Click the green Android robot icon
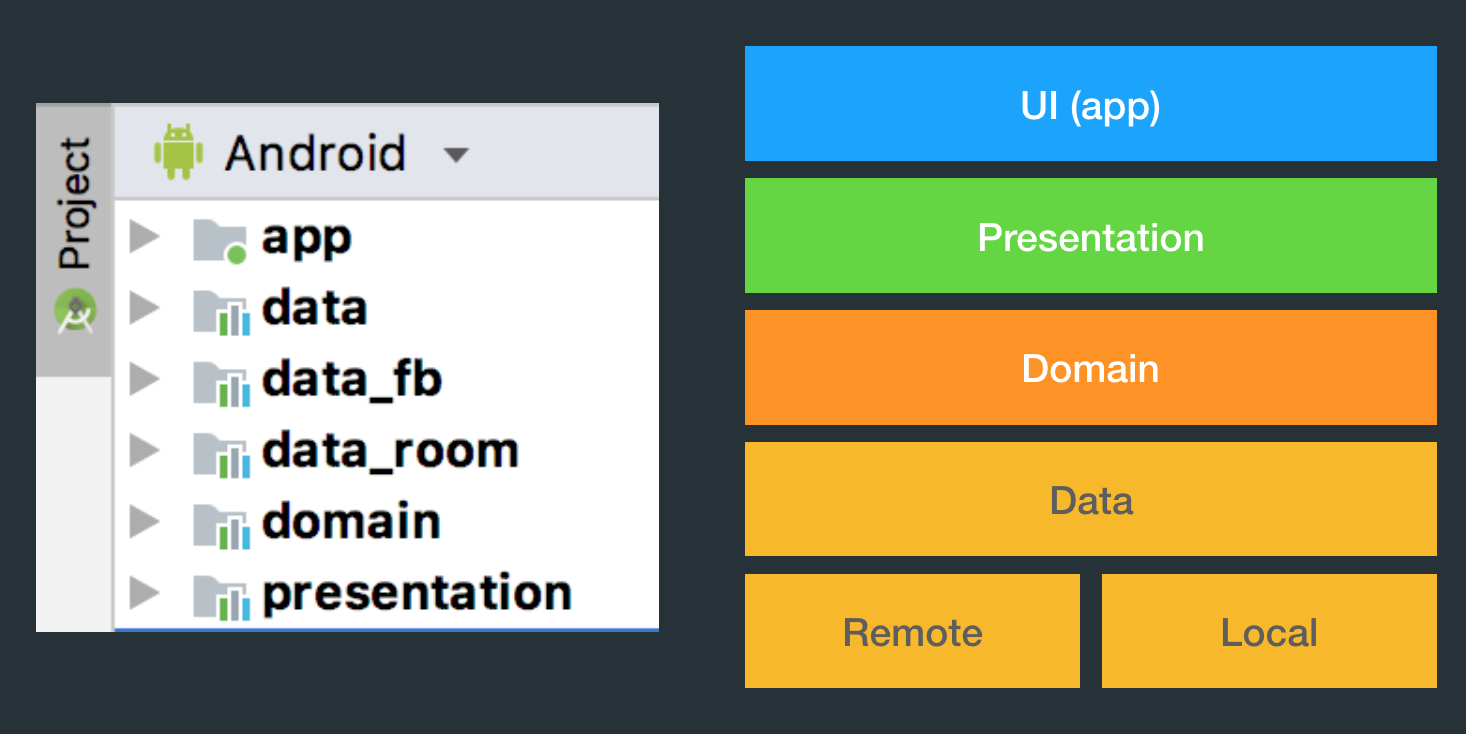Screen dimensions: 1466x734 click(179, 152)
